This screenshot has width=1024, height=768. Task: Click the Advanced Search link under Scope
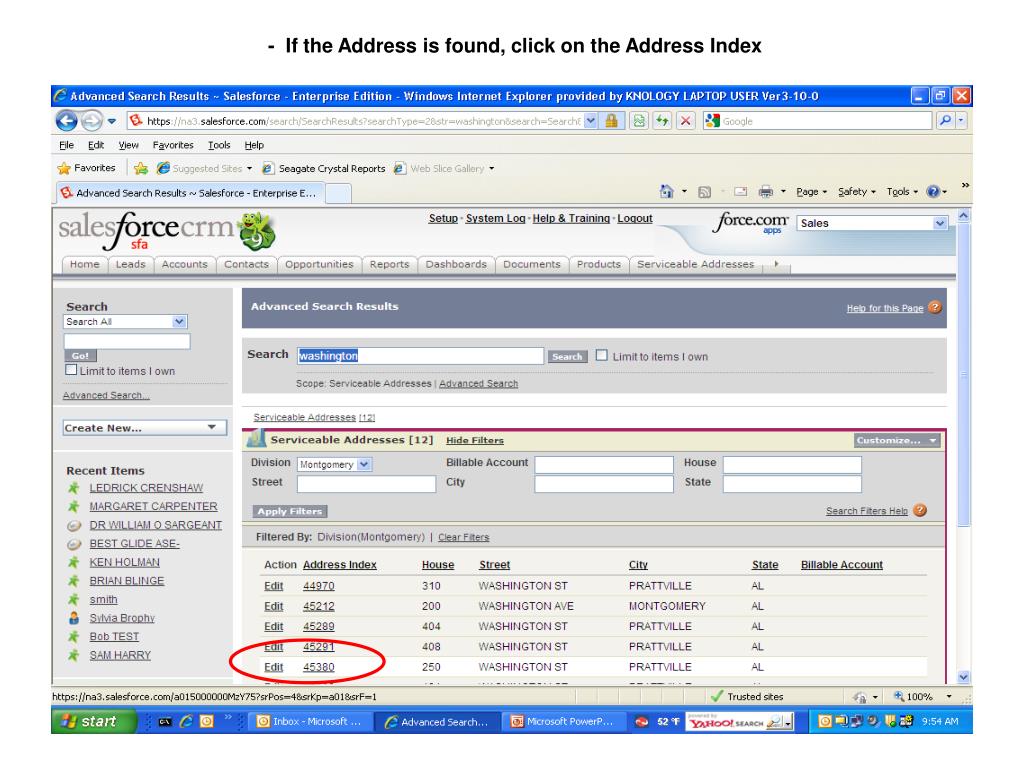(478, 383)
